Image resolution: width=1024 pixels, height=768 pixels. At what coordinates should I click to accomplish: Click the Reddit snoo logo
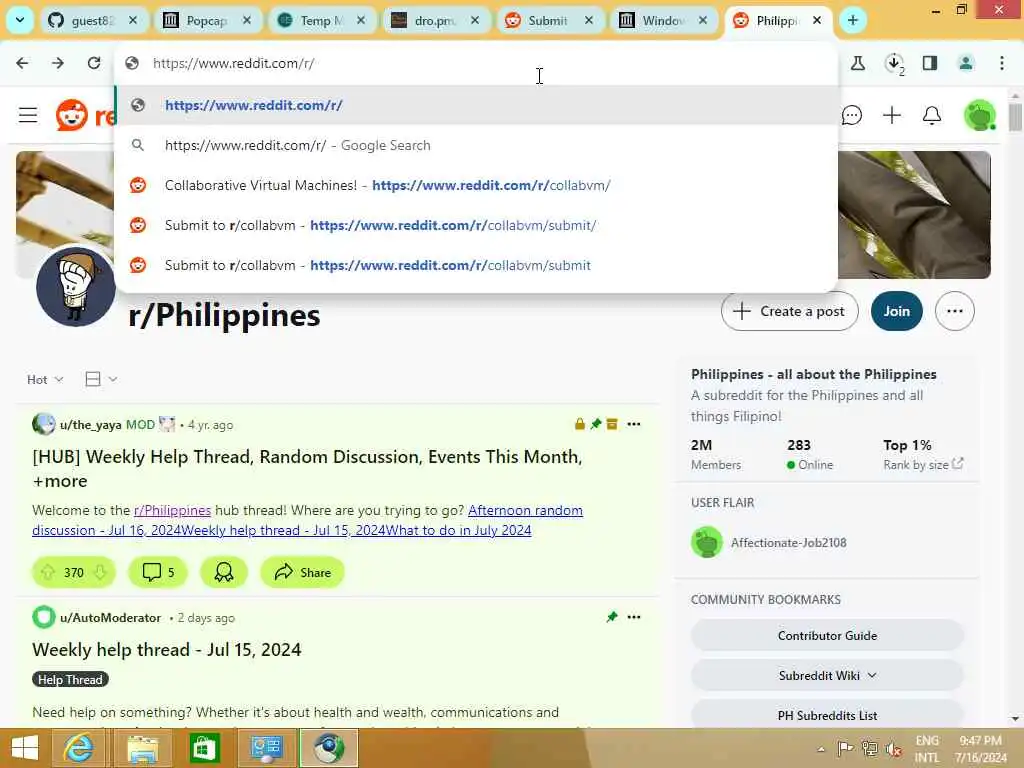pos(72,116)
